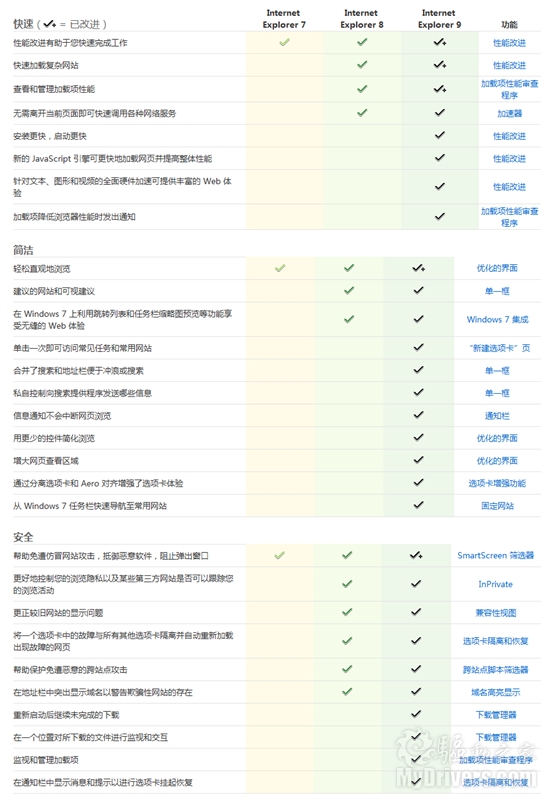
Task: Click the Internet Explorer 9 column header
Action: pos(439,18)
